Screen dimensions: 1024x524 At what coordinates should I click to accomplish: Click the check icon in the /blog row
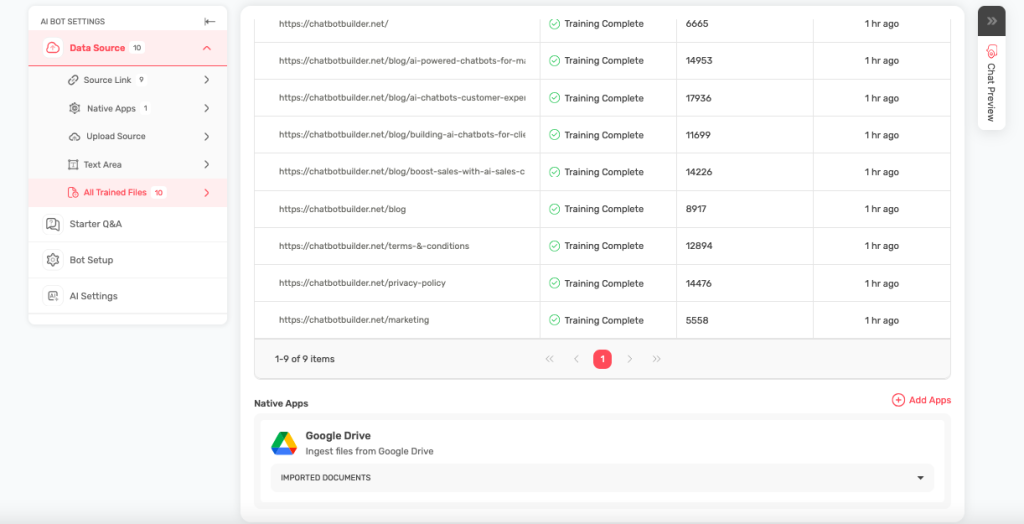coord(554,209)
